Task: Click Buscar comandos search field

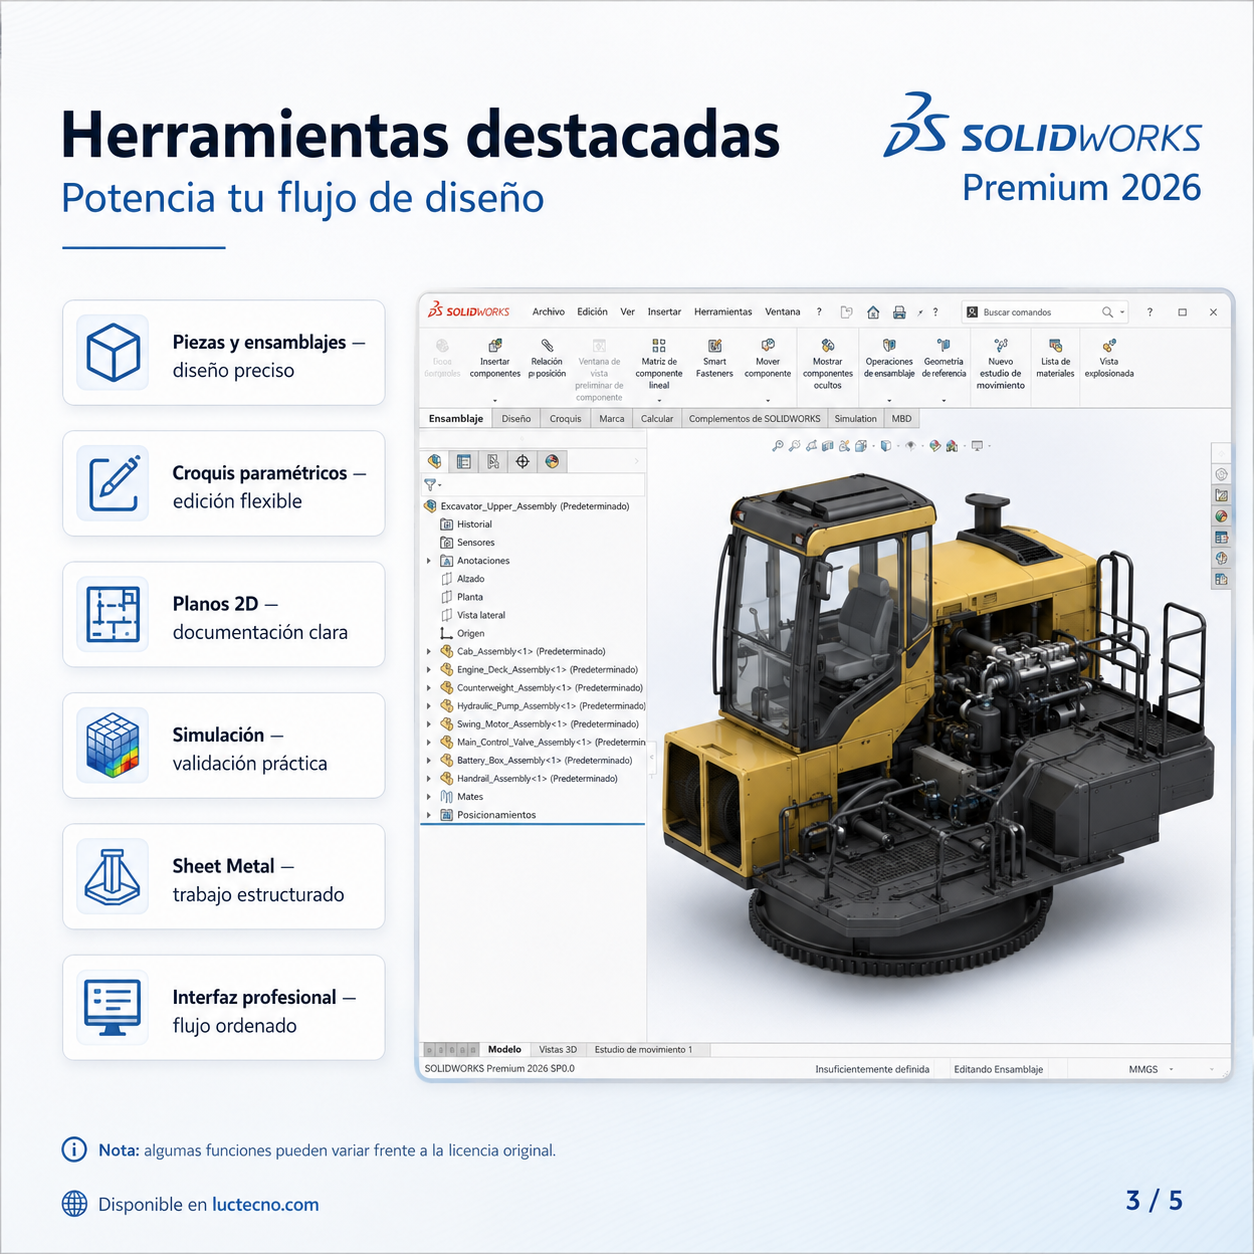Action: 1045,312
